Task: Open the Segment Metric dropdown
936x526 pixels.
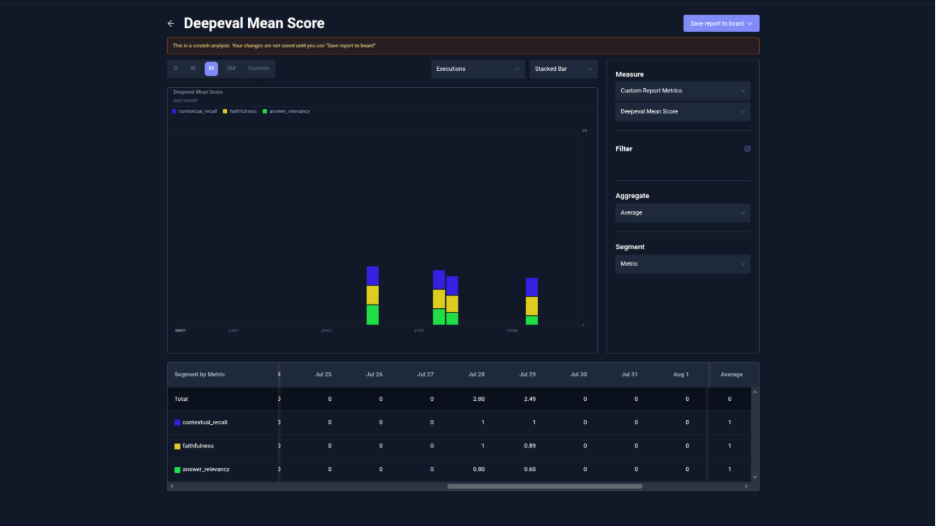Action: click(682, 264)
